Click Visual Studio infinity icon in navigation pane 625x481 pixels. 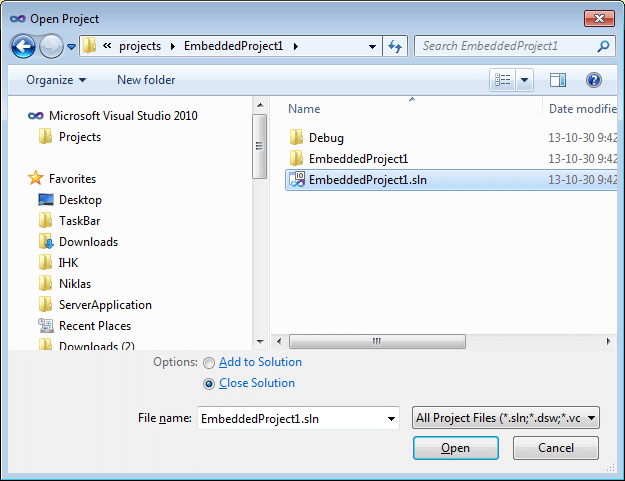[36, 116]
